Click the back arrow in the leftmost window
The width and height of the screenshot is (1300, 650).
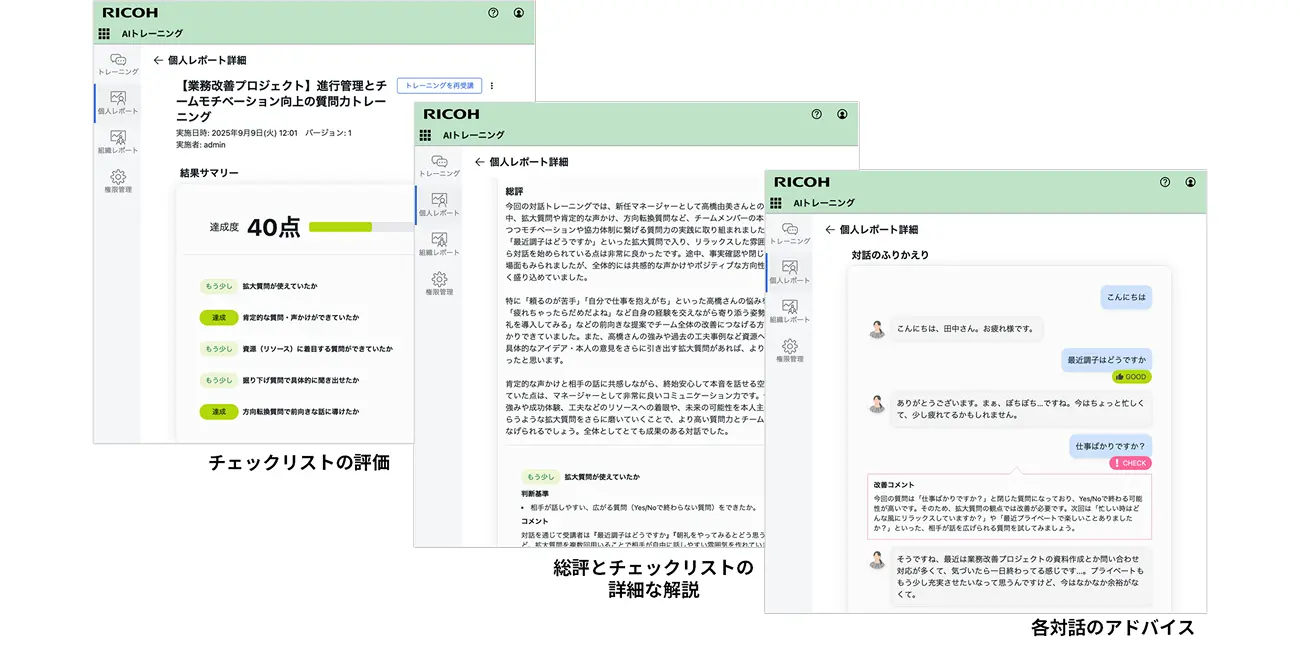(158, 60)
